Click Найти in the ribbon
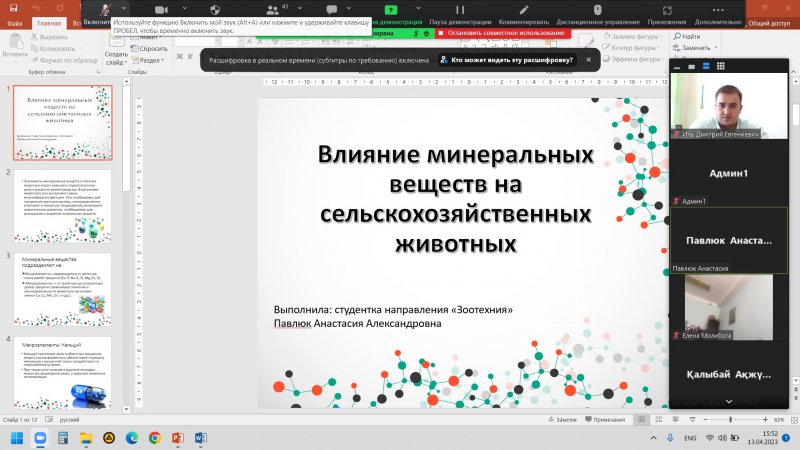Image resolution: width=800 pixels, height=450 pixels. coord(687,36)
